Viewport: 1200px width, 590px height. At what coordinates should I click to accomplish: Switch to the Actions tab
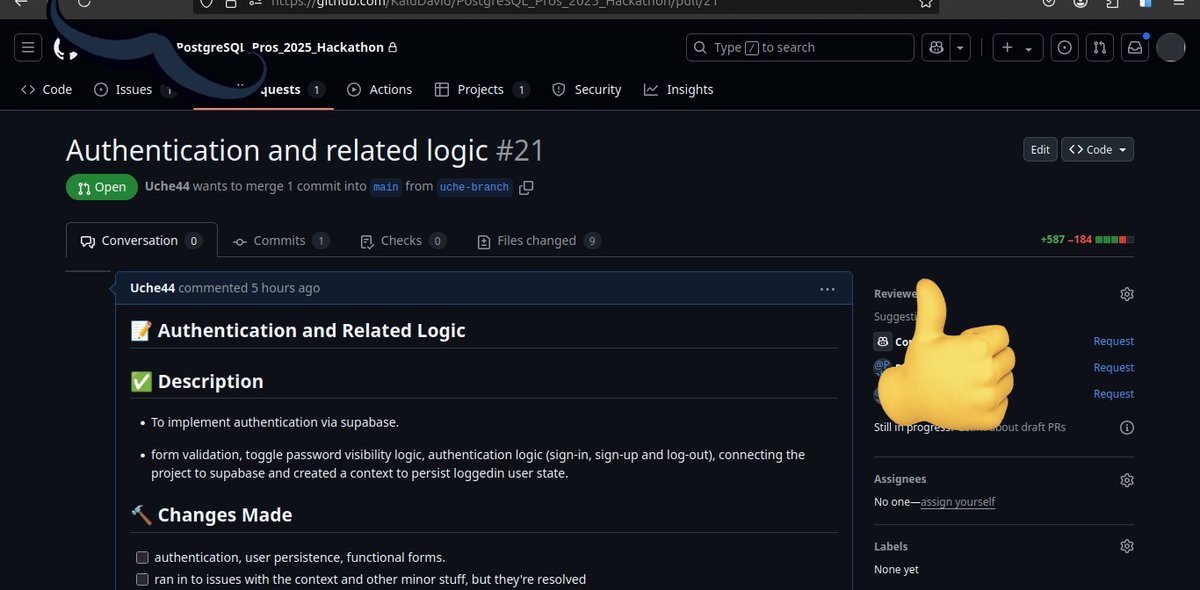coord(380,89)
